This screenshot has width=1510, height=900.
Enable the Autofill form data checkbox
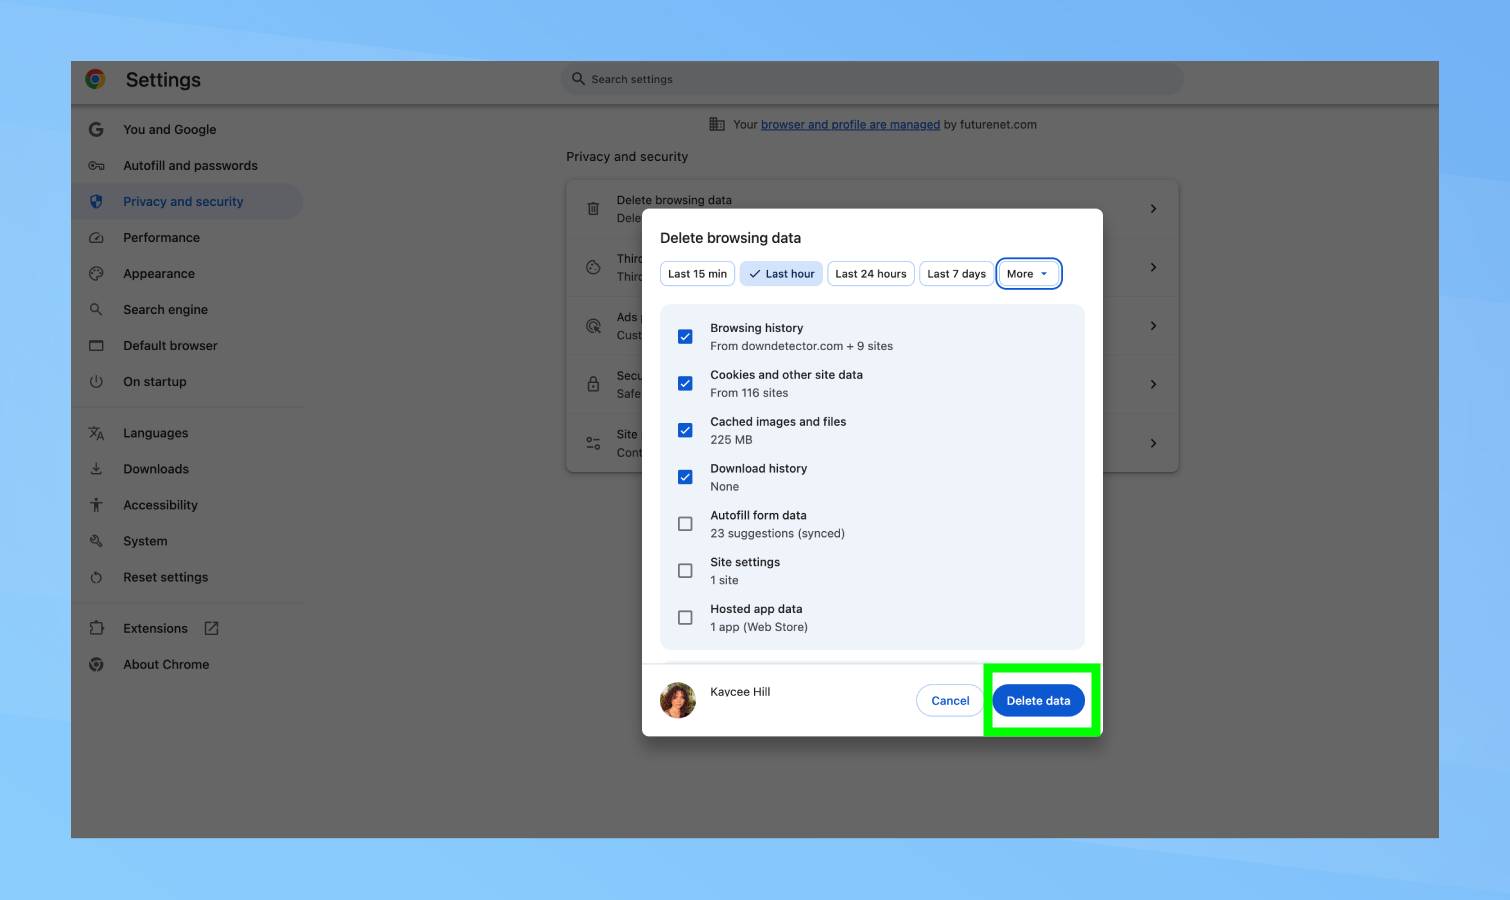(685, 524)
